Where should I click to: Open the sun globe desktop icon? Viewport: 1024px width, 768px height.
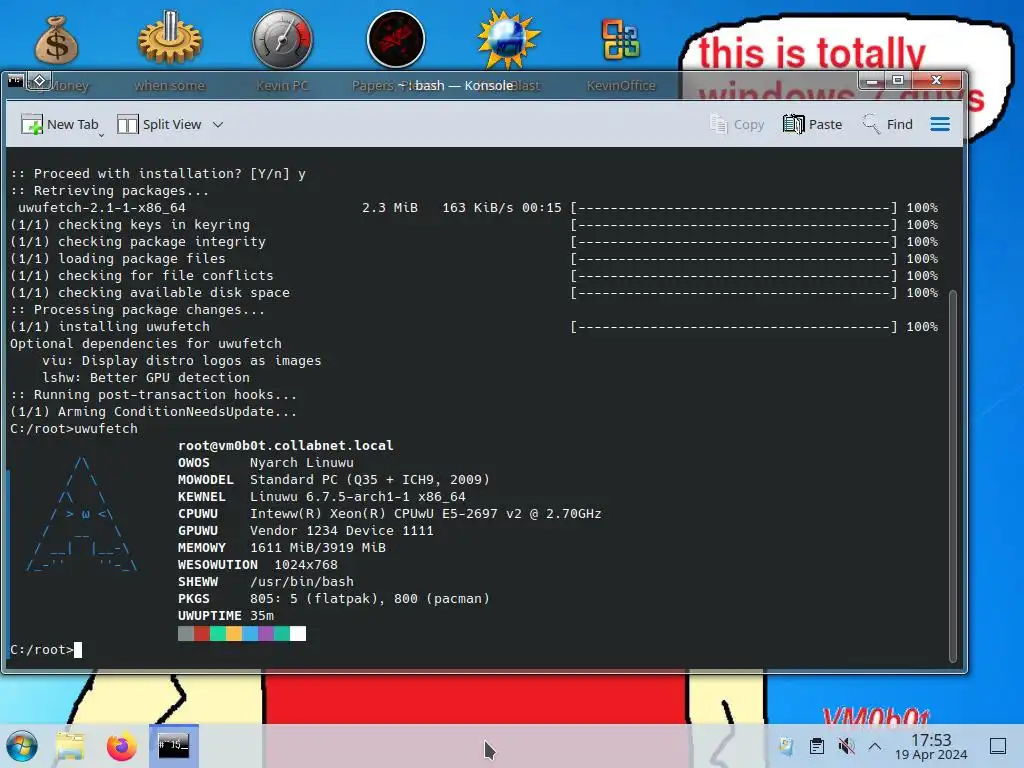point(508,39)
